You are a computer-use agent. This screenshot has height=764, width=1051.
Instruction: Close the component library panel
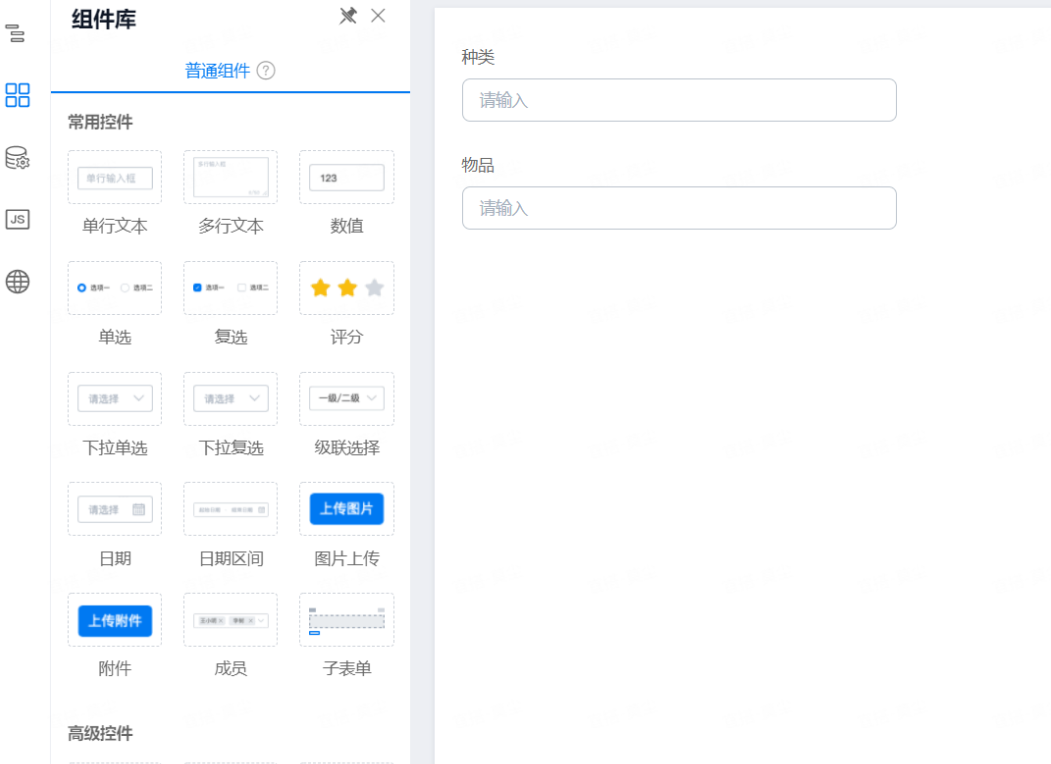(x=378, y=16)
